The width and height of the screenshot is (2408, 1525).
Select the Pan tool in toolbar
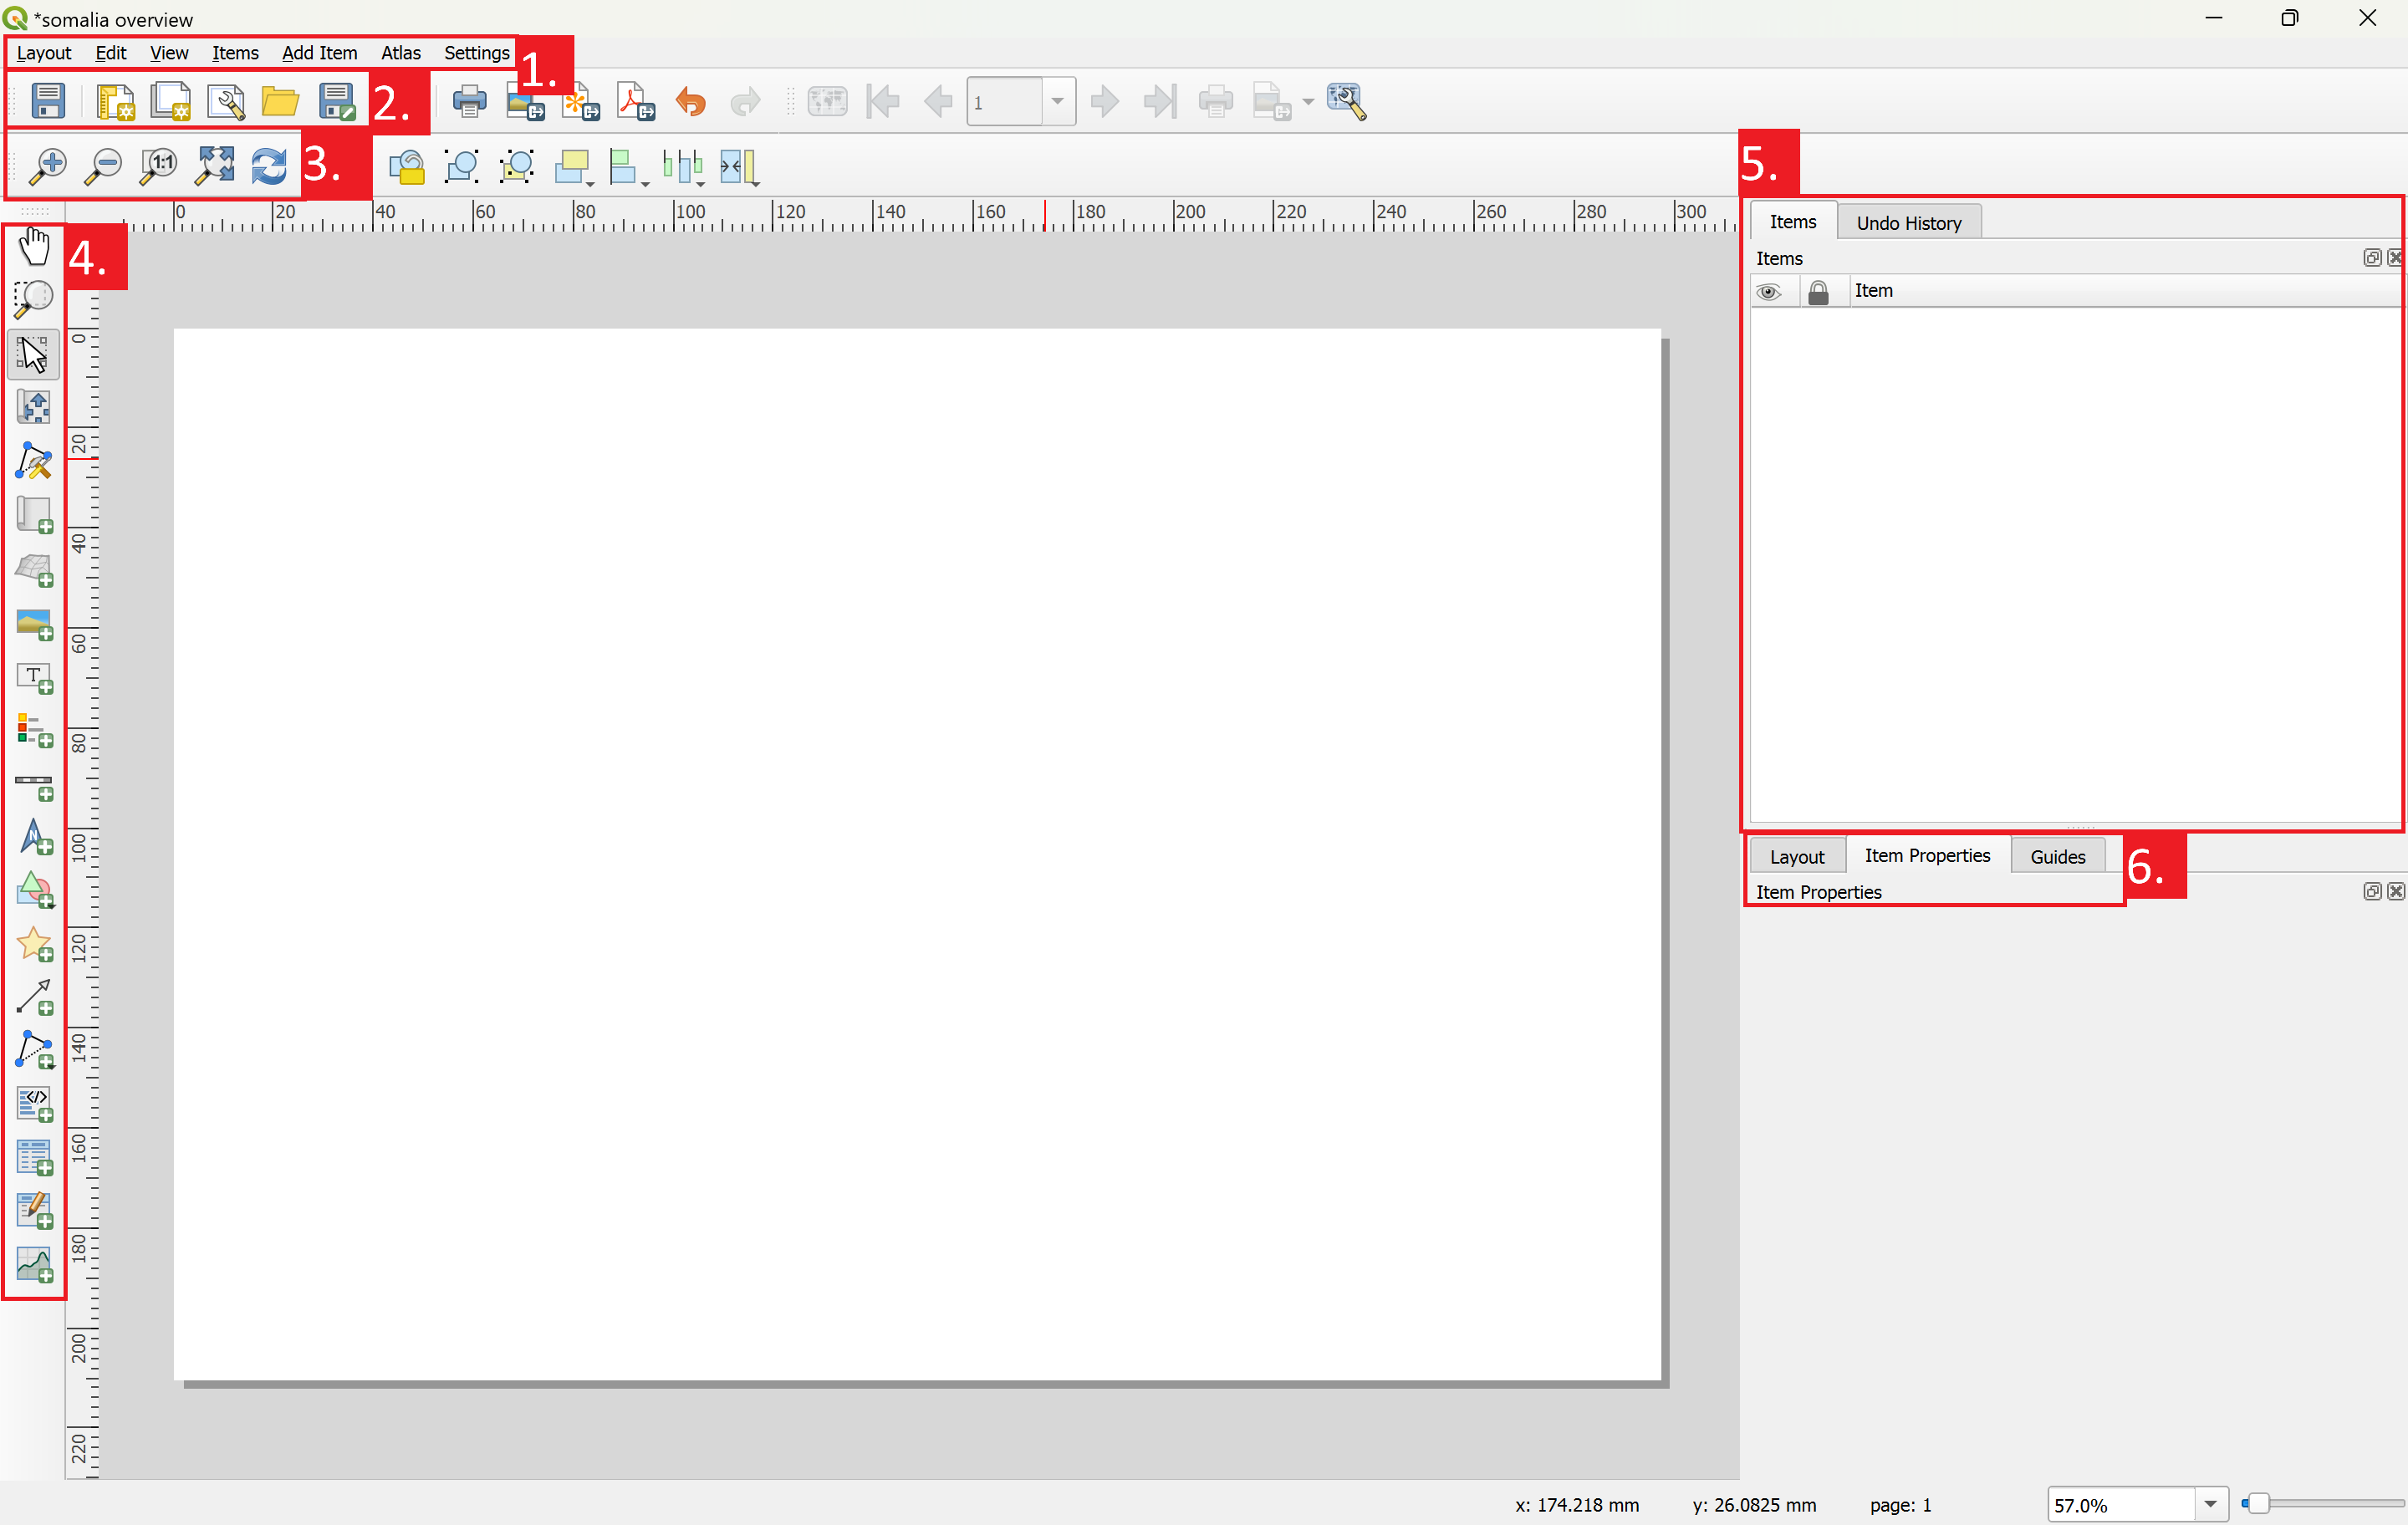pyautogui.click(x=33, y=246)
